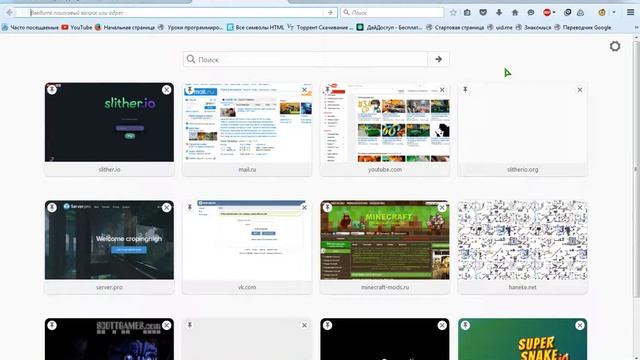Pin the minecraft-mods.ru tile
The image size is (640, 360).
click(327, 207)
